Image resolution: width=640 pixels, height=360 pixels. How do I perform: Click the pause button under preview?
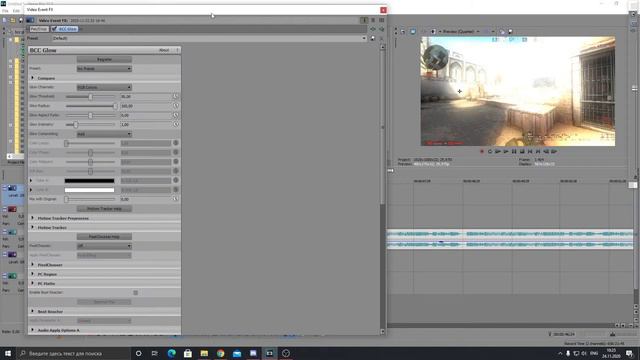tap(514, 151)
